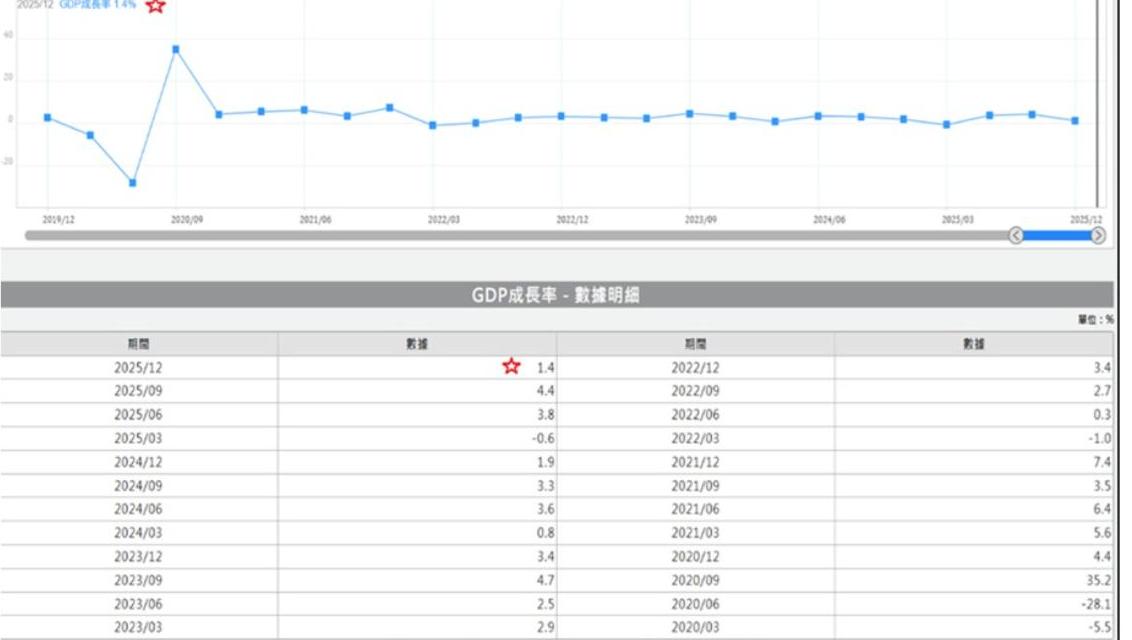Click the 2022/03 label on chart x-axis
This screenshot has height=640, width=1132.
coord(444,220)
